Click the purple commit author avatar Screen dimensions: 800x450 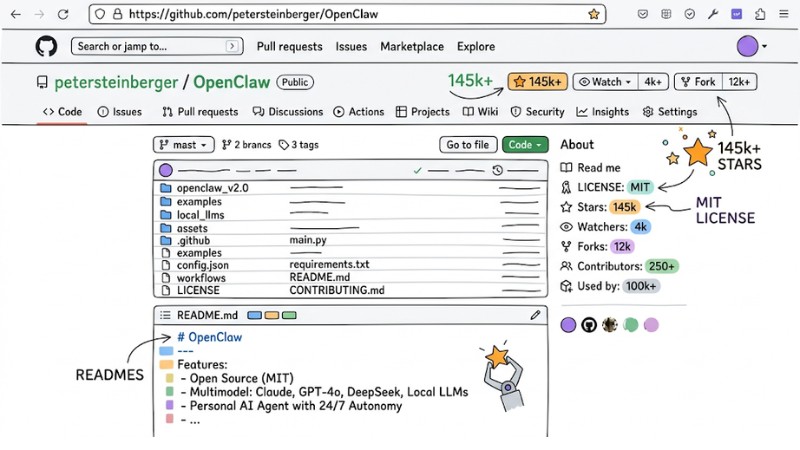[x=166, y=170]
